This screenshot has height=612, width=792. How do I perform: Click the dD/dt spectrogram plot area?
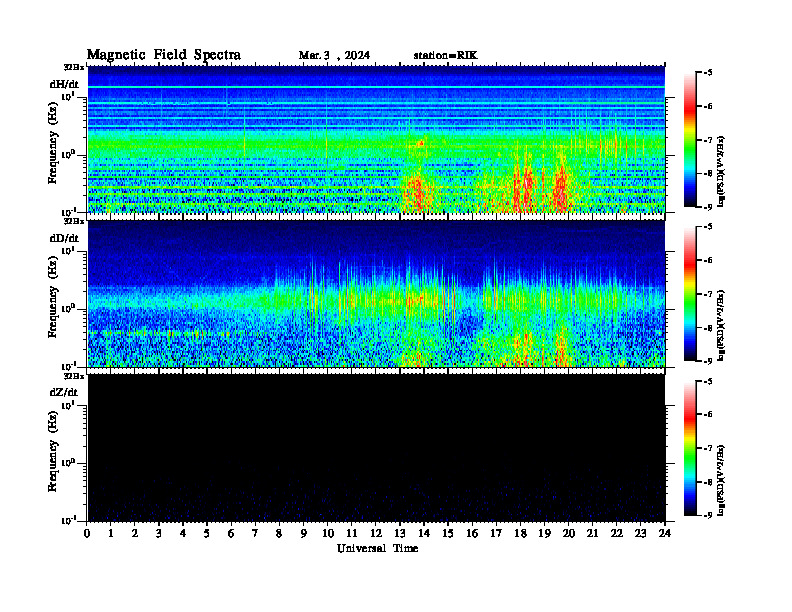click(376, 293)
